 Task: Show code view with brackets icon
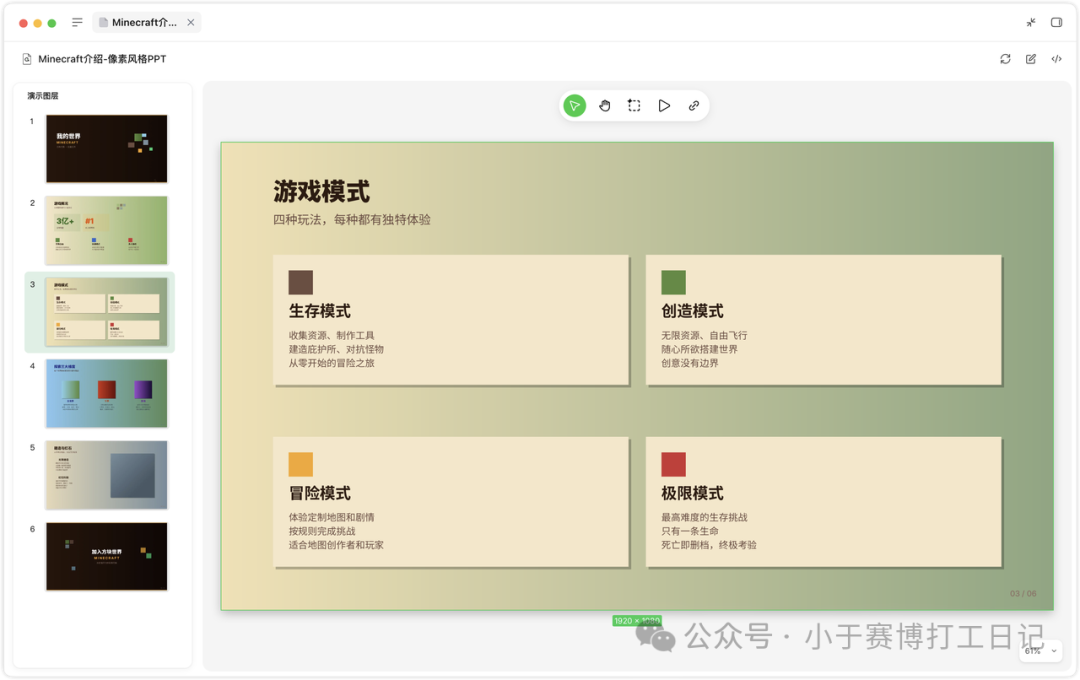pyautogui.click(x=1057, y=59)
